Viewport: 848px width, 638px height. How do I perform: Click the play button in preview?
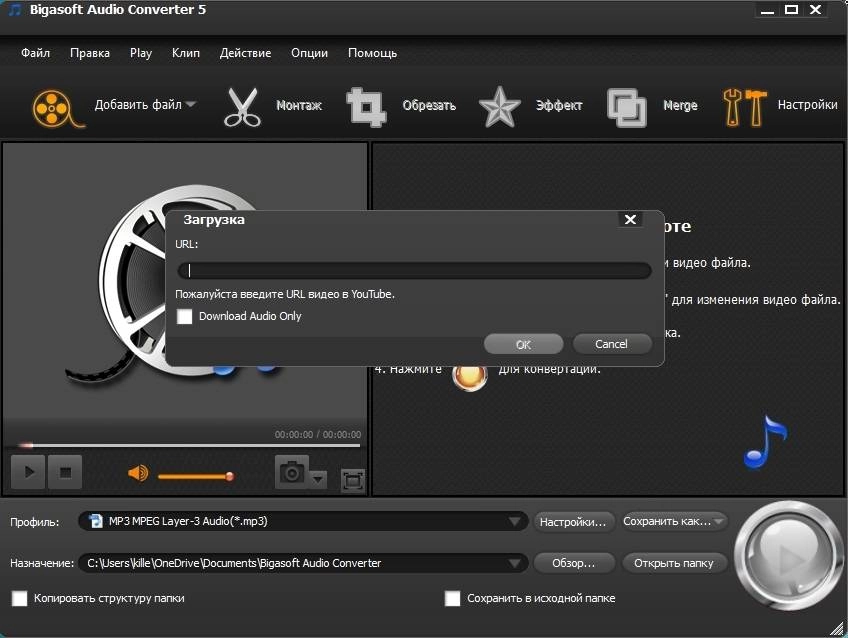tap(28, 472)
